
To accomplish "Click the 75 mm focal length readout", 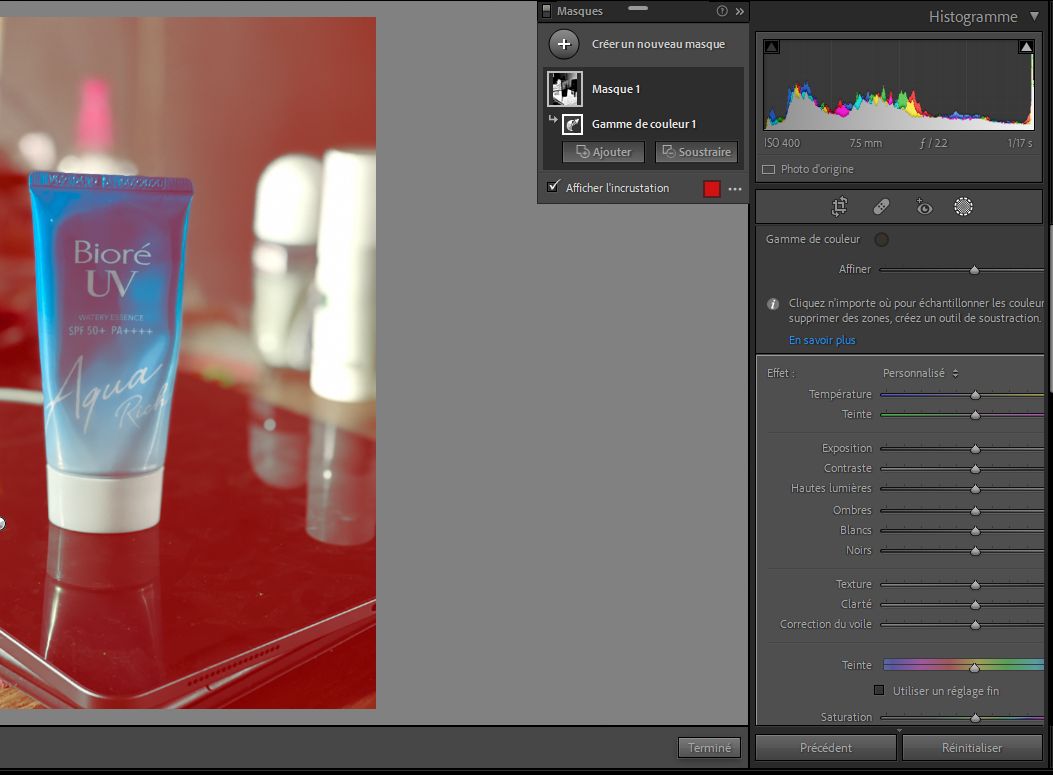I will (x=865, y=143).
